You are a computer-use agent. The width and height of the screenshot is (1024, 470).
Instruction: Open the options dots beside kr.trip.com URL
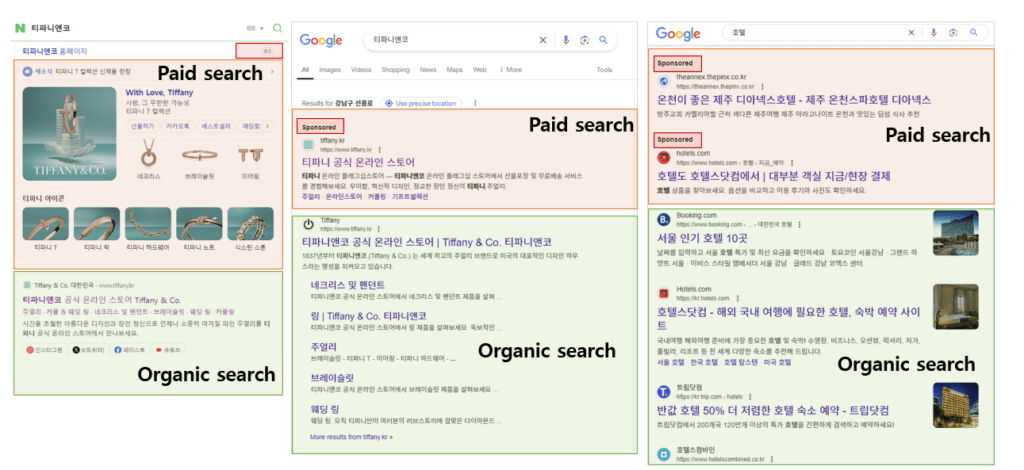[749, 396]
